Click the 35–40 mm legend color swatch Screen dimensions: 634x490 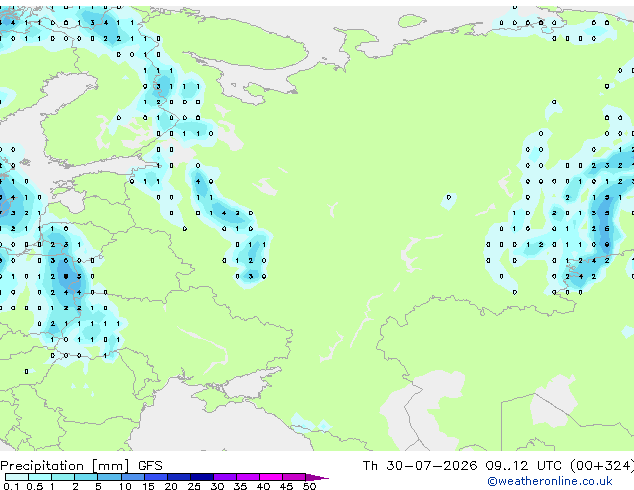tap(247, 477)
